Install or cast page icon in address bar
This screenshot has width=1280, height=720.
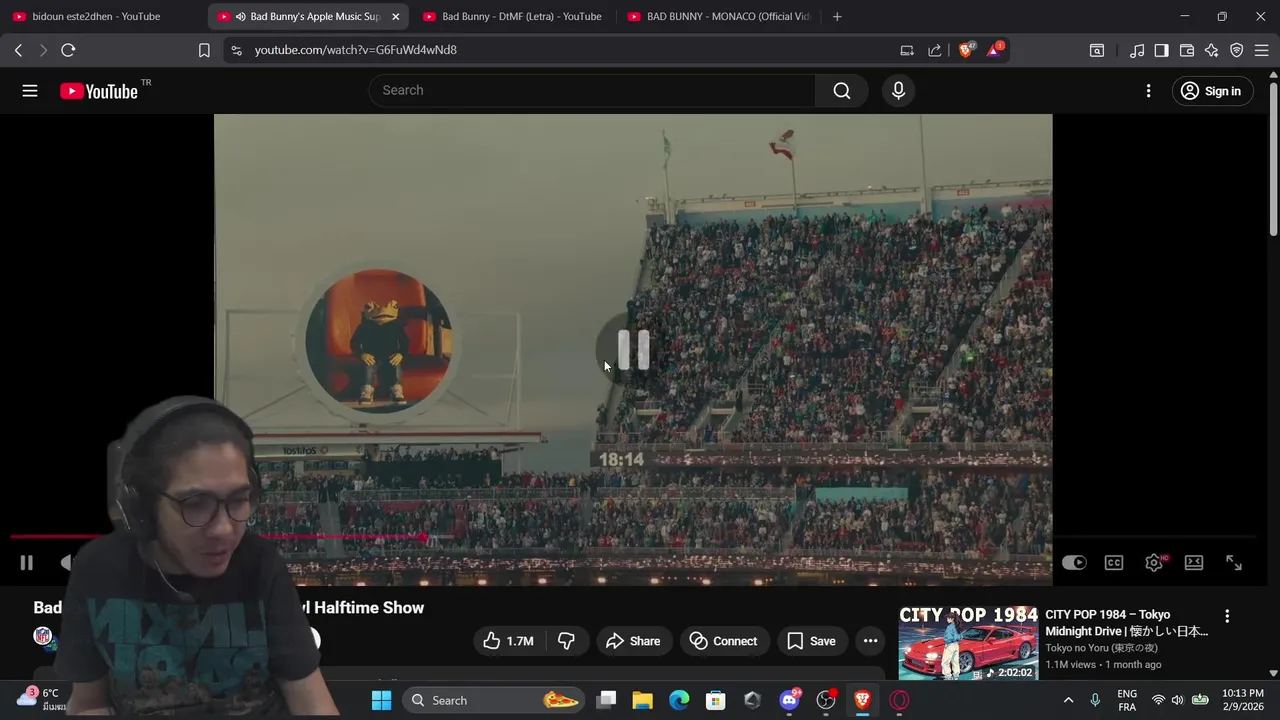[907, 50]
